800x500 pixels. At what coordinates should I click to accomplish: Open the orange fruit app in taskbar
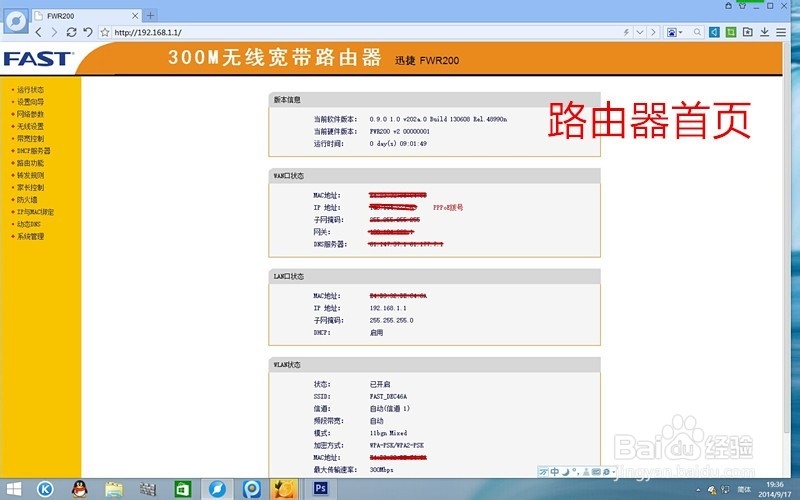tap(284, 489)
